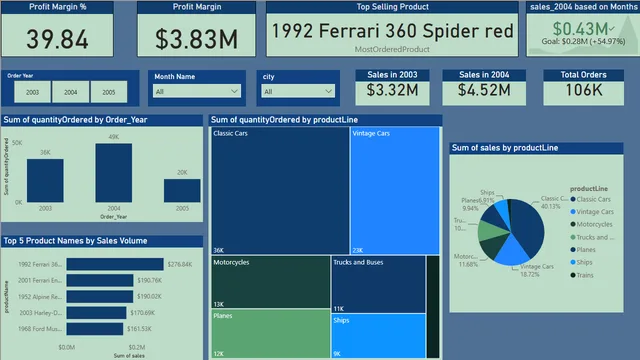Screen dimensions: 640x360
Task: Click the city dropdown chevron arrow
Action: 329,91
